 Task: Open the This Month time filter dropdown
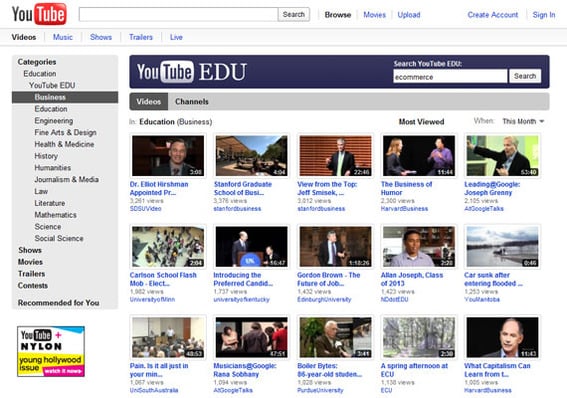point(523,121)
